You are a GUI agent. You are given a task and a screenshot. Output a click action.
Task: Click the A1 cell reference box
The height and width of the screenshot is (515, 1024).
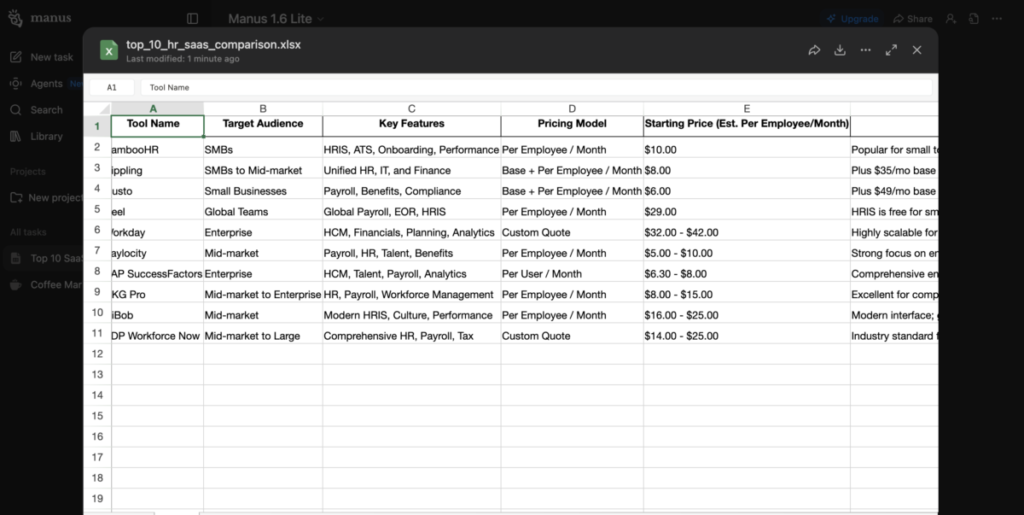(112, 87)
